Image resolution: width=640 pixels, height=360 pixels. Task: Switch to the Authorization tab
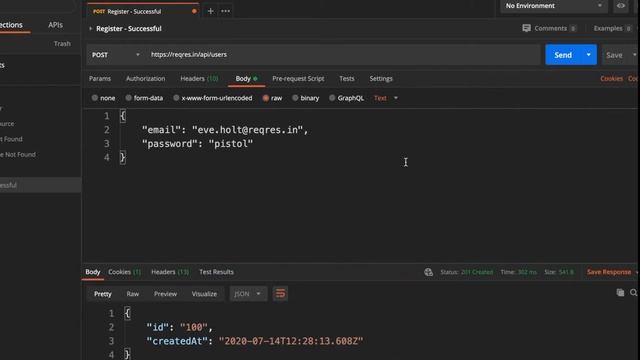tap(145, 78)
